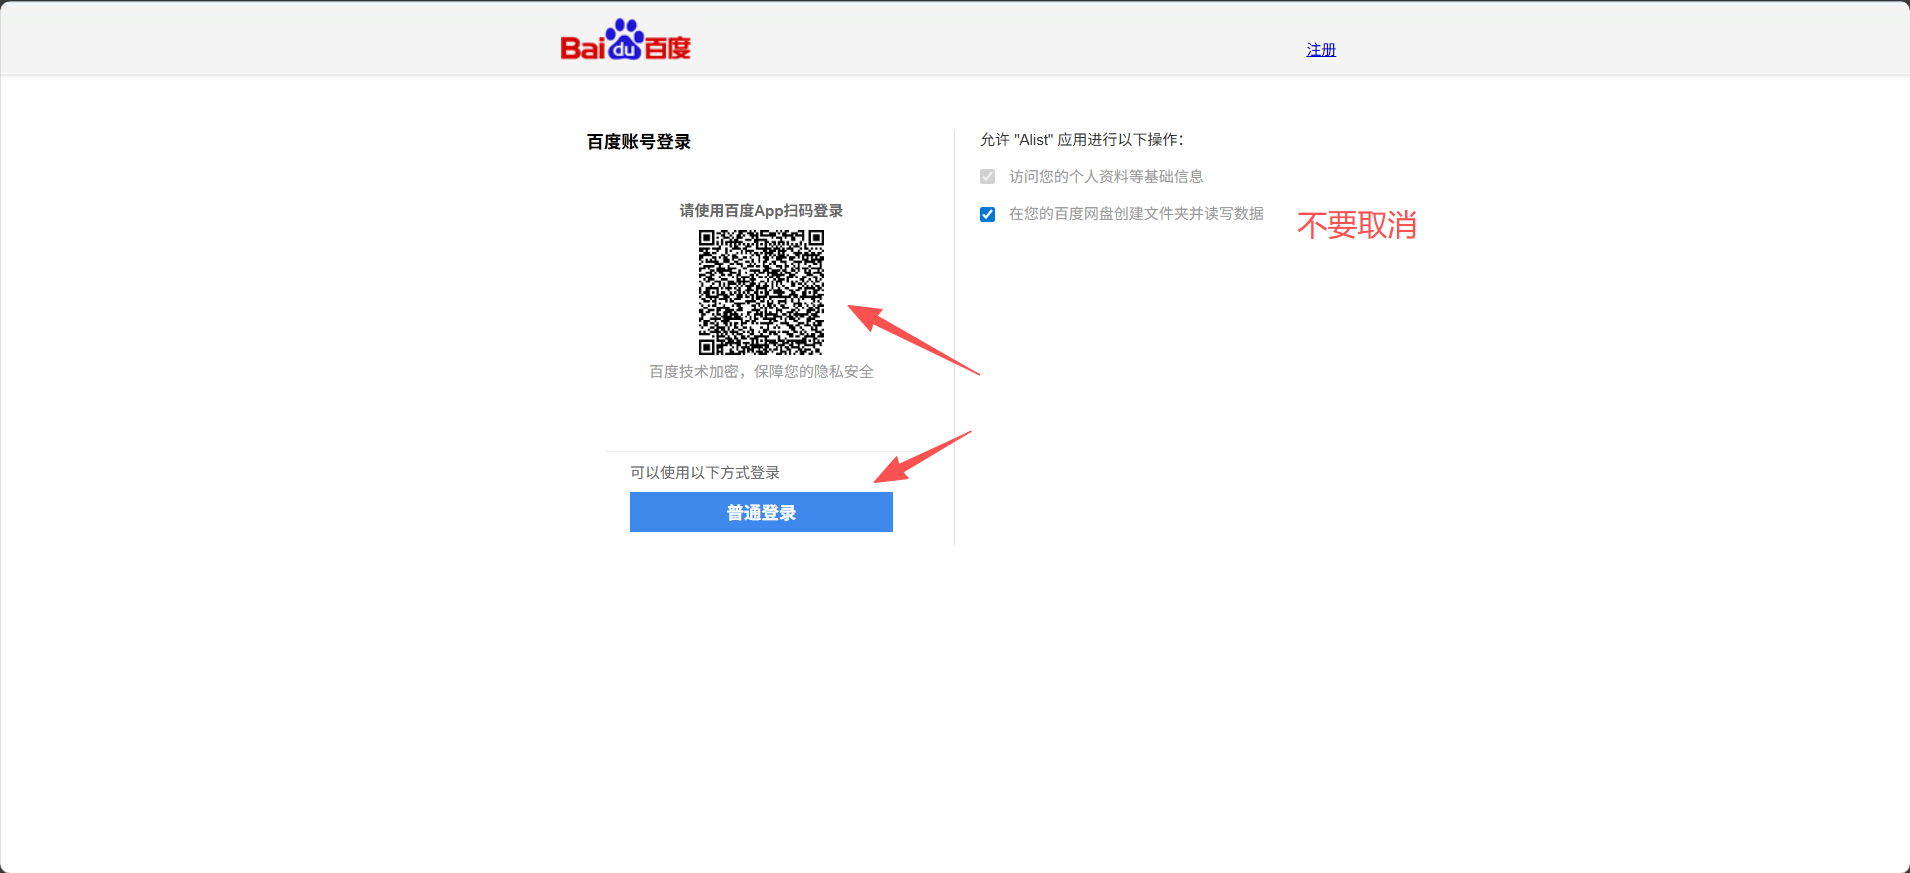Click the 允许 "Alist" 应用进行以下操作 text
1910x873 pixels.
click(1081, 140)
